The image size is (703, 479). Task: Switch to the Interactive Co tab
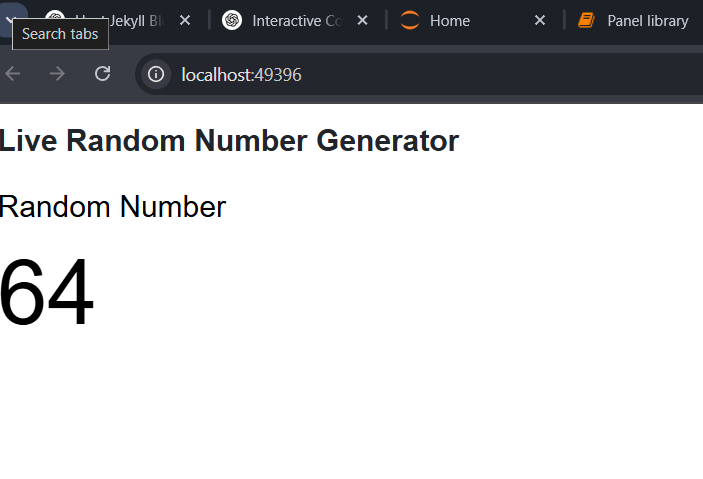pos(296,21)
